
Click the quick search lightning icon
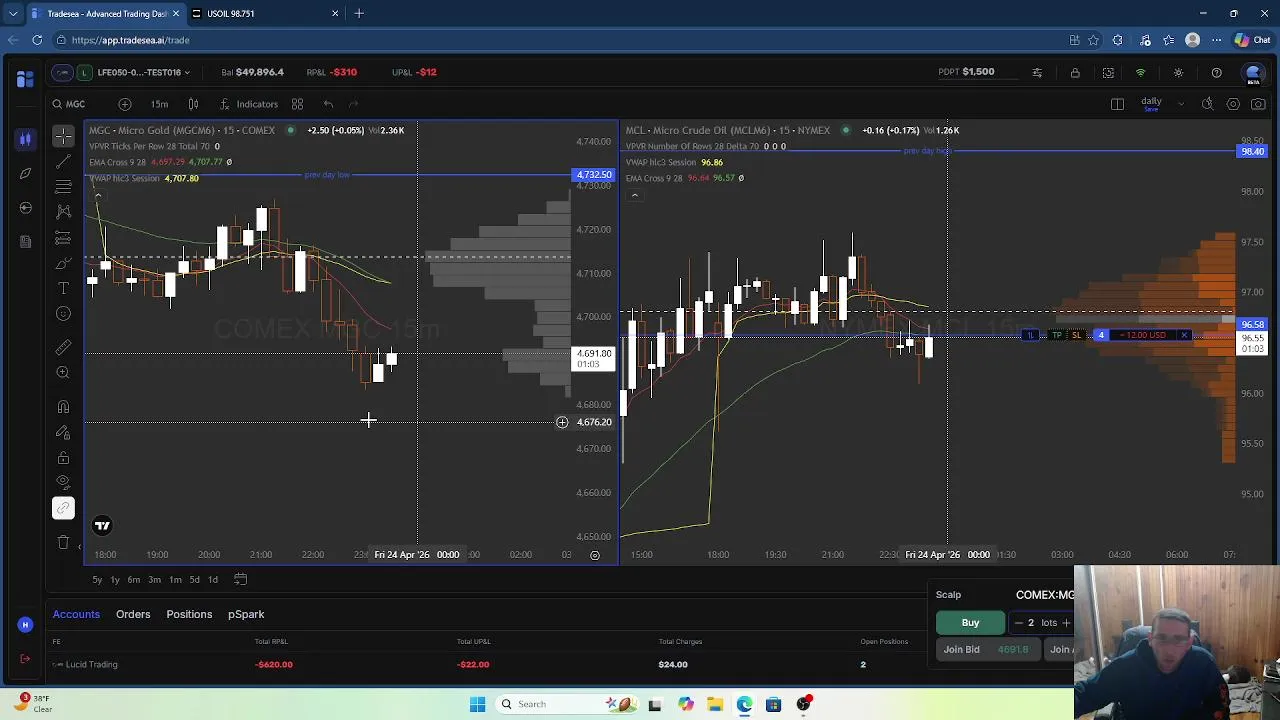1208,104
